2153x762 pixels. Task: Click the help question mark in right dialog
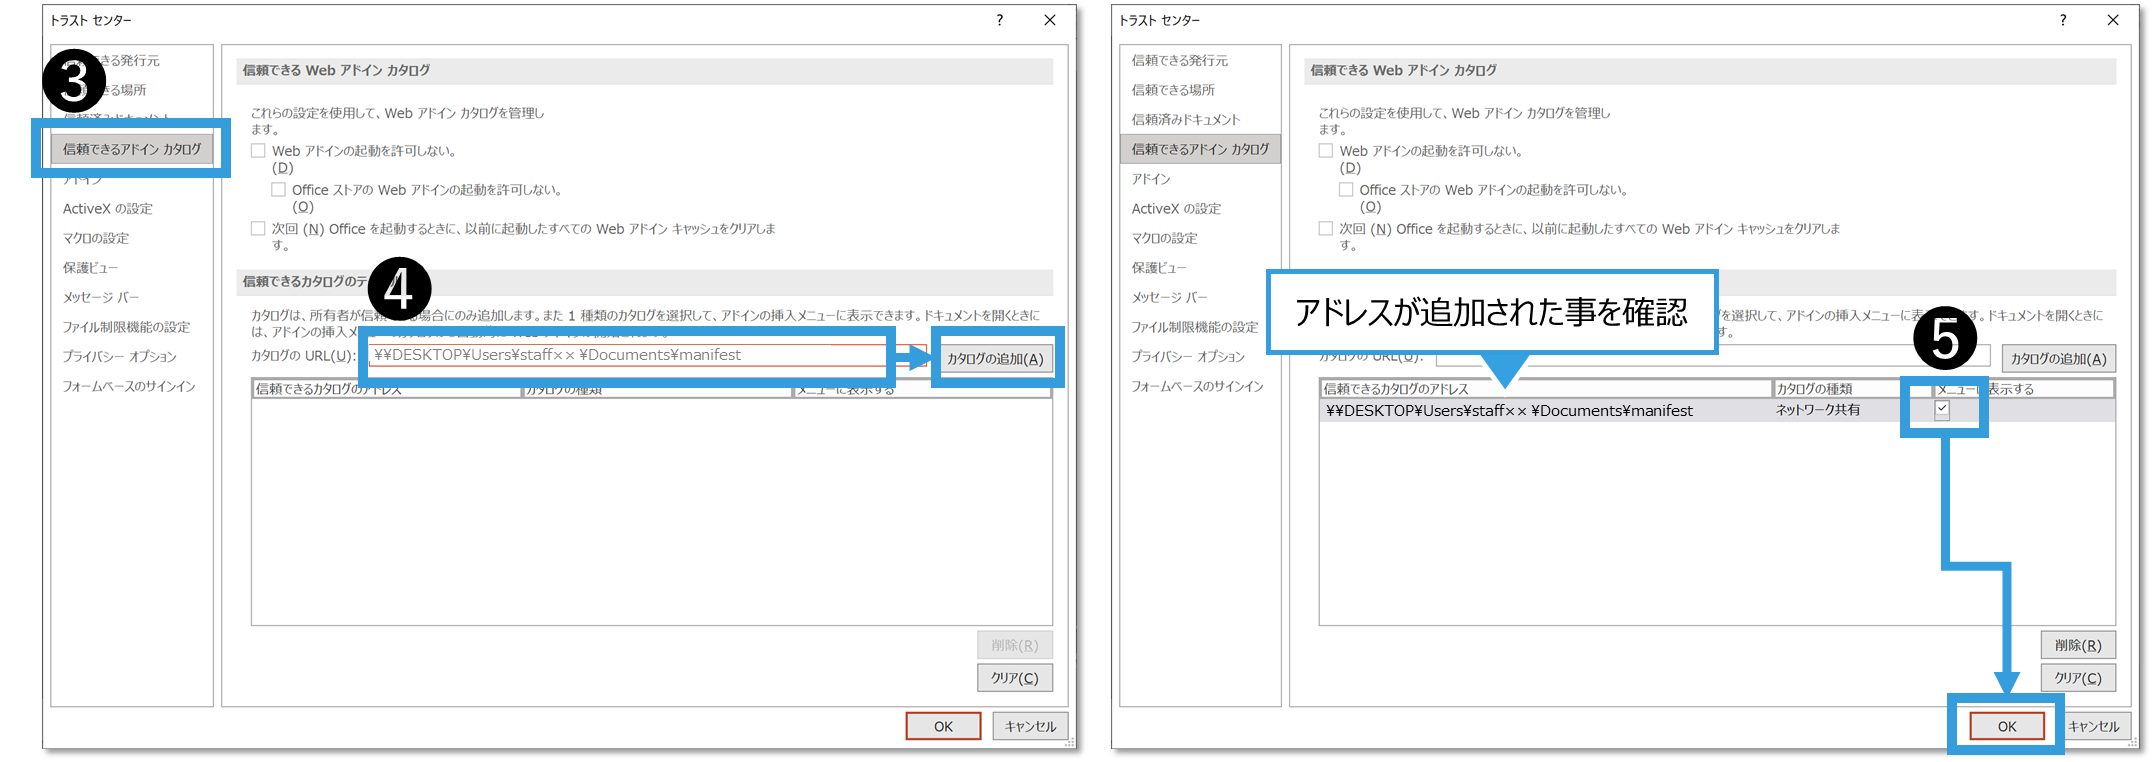[x=2062, y=20]
